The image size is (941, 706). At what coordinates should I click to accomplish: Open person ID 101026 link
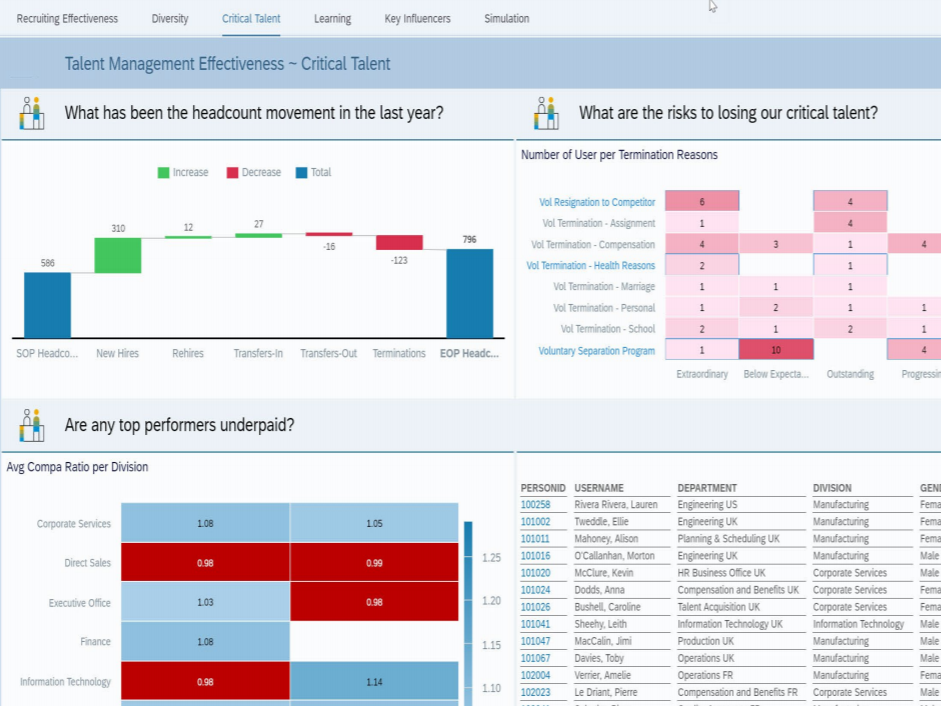coord(535,607)
